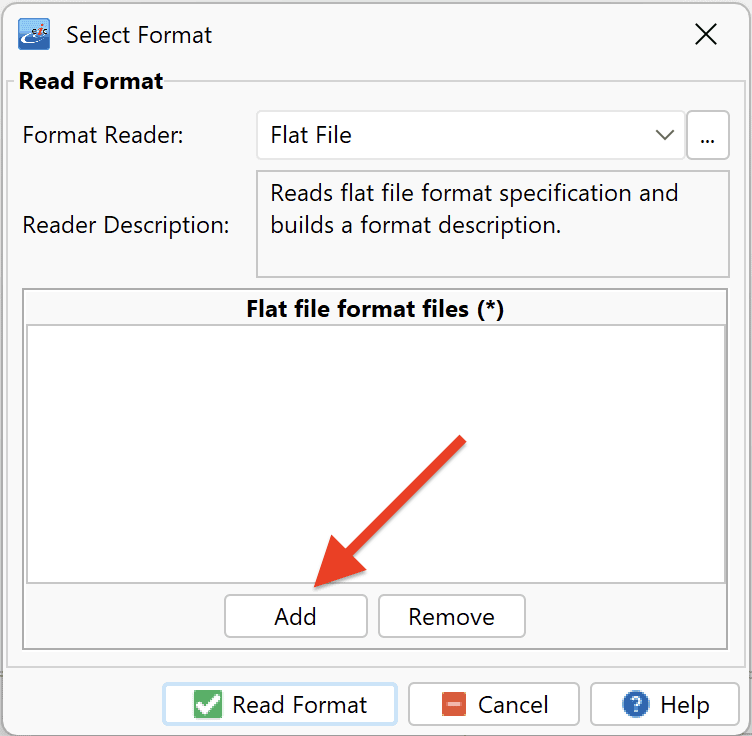Click the Flat file format files (*) header
This screenshot has height=736, width=752.
point(375,308)
